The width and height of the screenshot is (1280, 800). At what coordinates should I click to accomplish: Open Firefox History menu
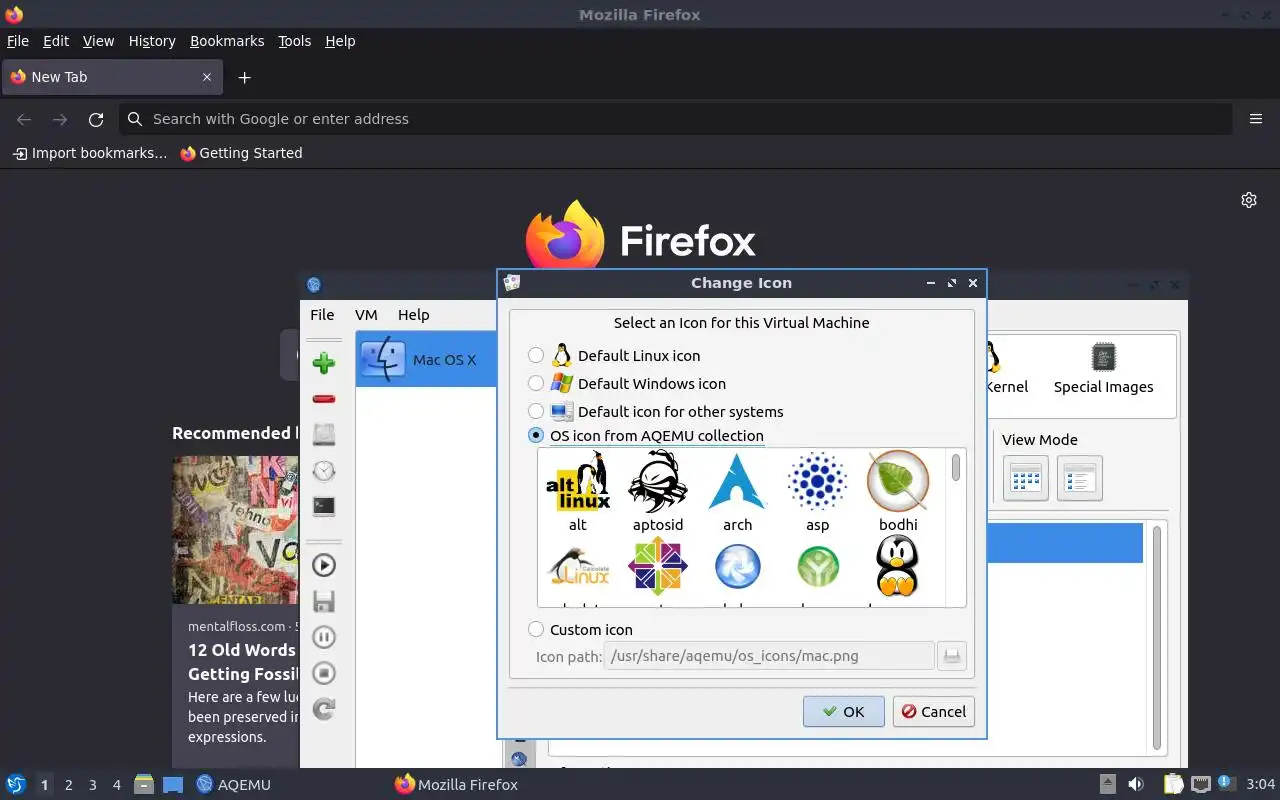[x=152, y=41]
